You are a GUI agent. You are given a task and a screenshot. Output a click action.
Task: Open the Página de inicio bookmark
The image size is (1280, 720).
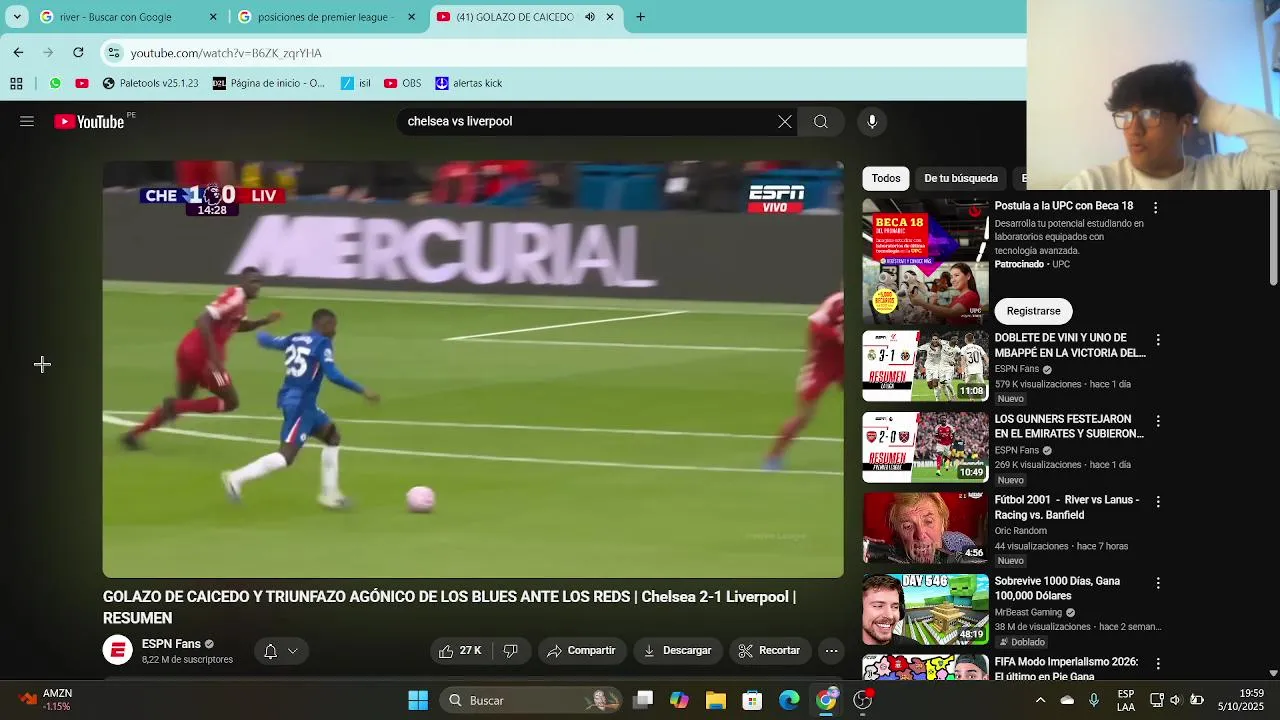[x=269, y=83]
